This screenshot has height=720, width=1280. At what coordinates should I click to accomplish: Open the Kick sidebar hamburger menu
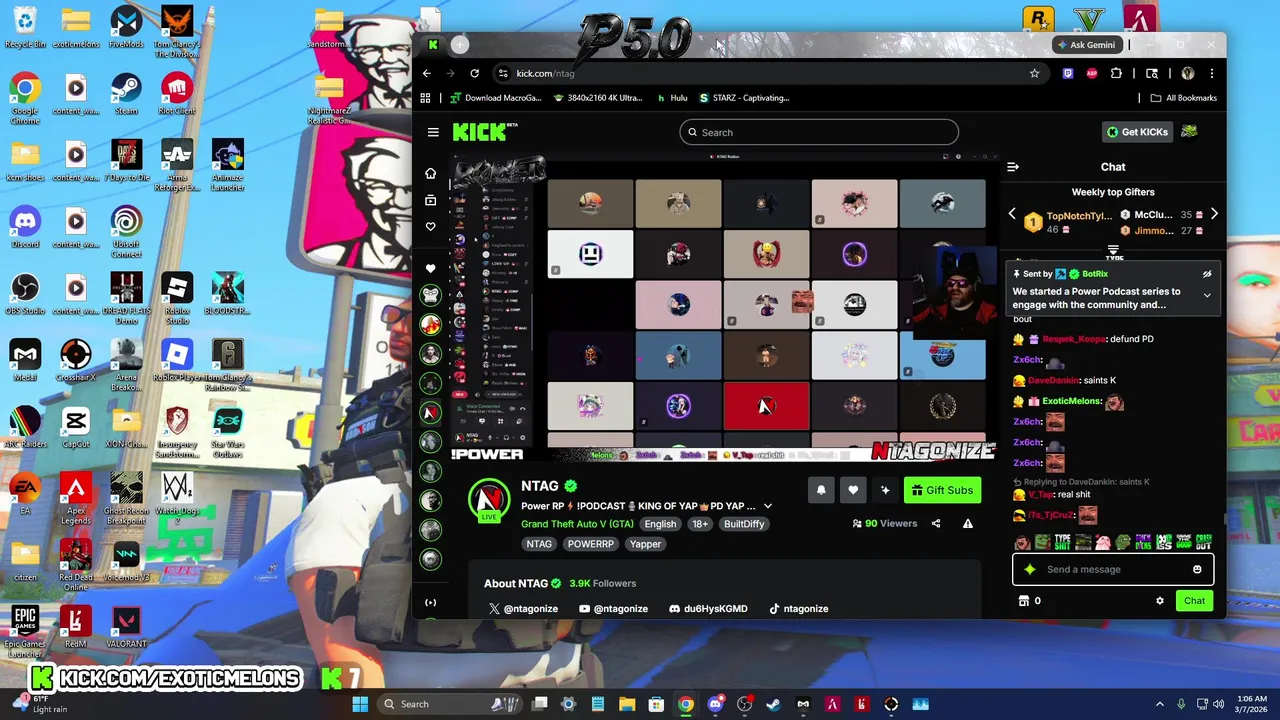click(x=433, y=132)
